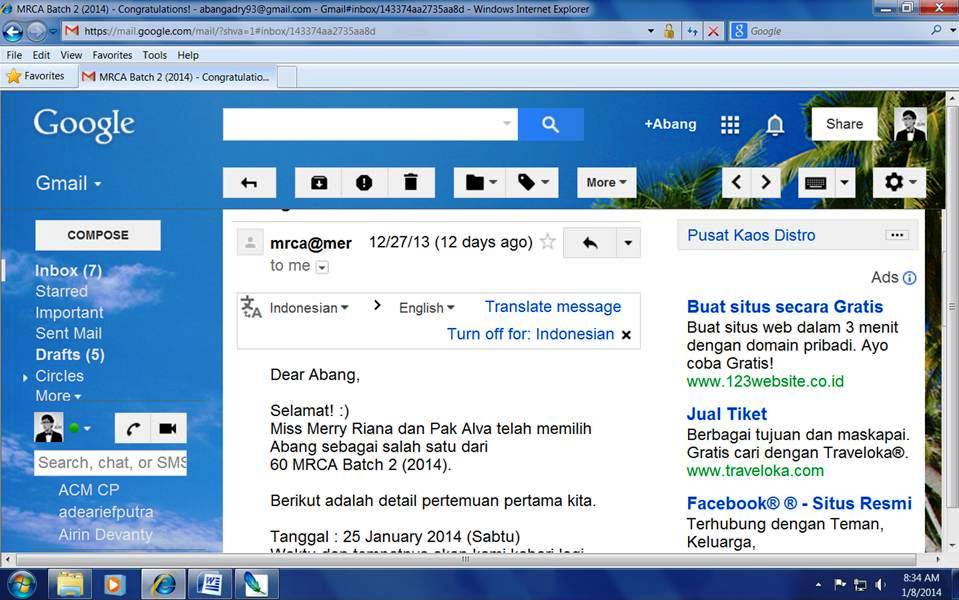The height and width of the screenshot is (600, 959).
Task: Open the Google apps grid
Action: pyautogui.click(x=730, y=125)
